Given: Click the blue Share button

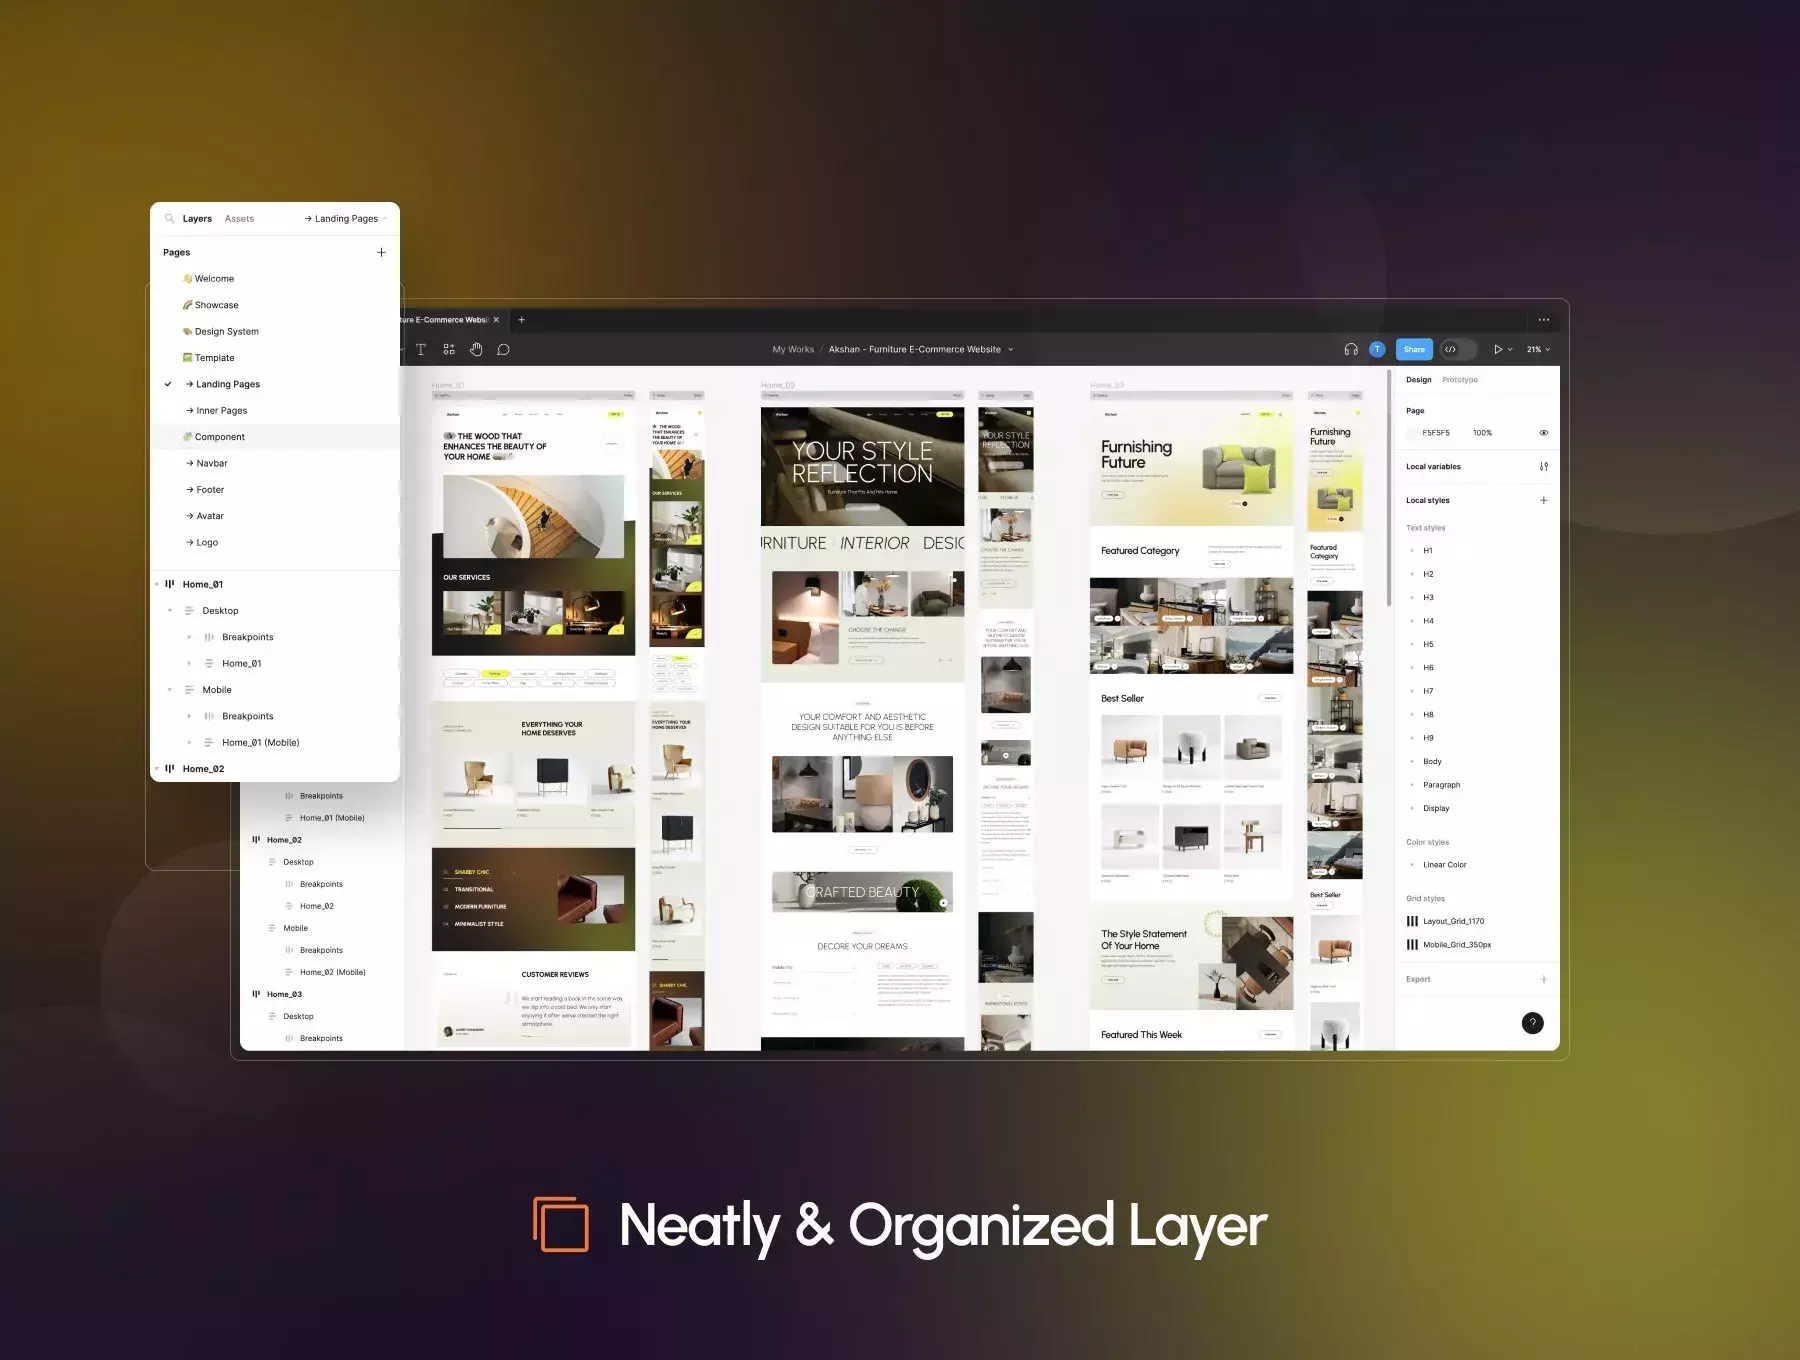Looking at the screenshot, I should (x=1414, y=349).
